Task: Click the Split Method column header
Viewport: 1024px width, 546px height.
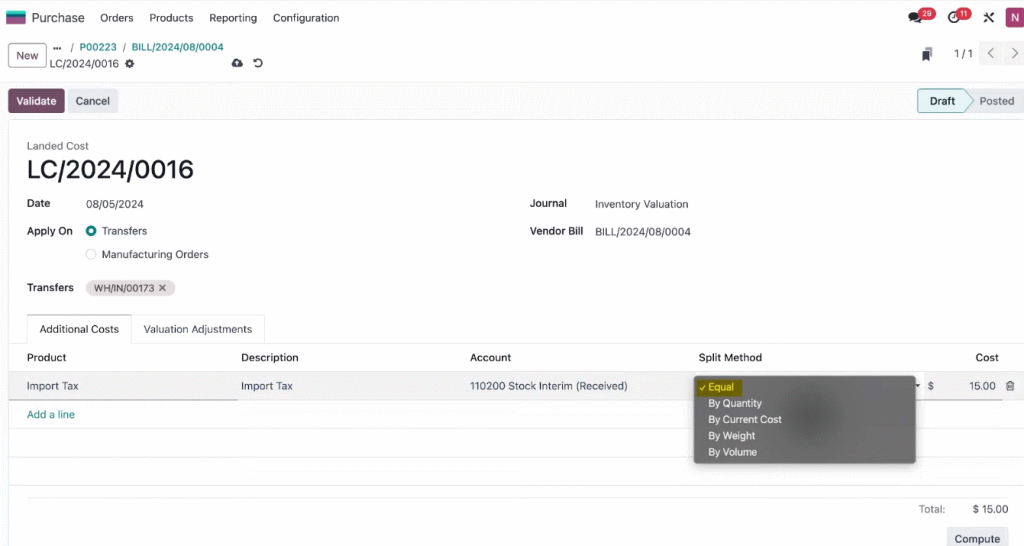Action: pyautogui.click(x=730, y=358)
